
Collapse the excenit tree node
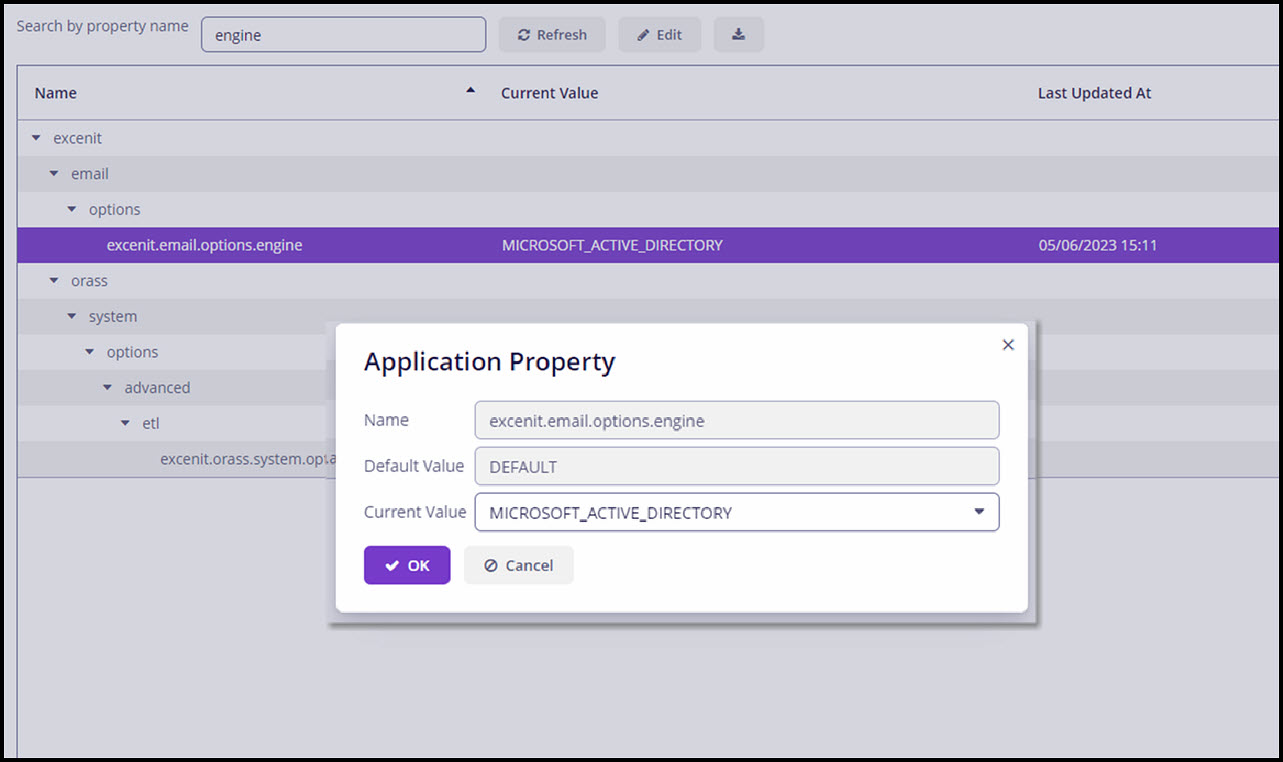click(x=36, y=138)
